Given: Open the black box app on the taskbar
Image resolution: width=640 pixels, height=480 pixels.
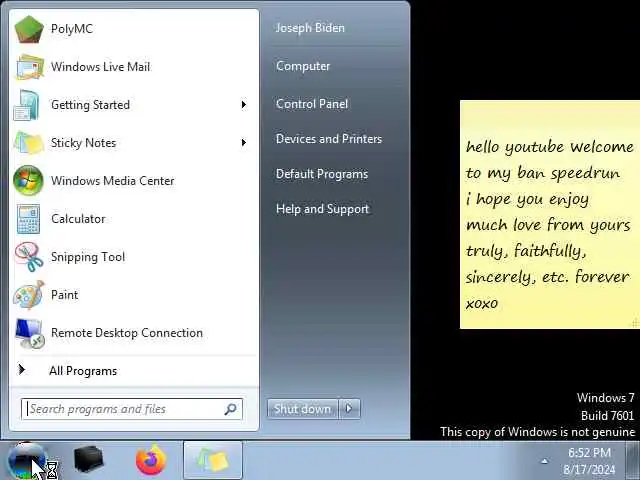Looking at the screenshot, I should [x=89, y=460].
